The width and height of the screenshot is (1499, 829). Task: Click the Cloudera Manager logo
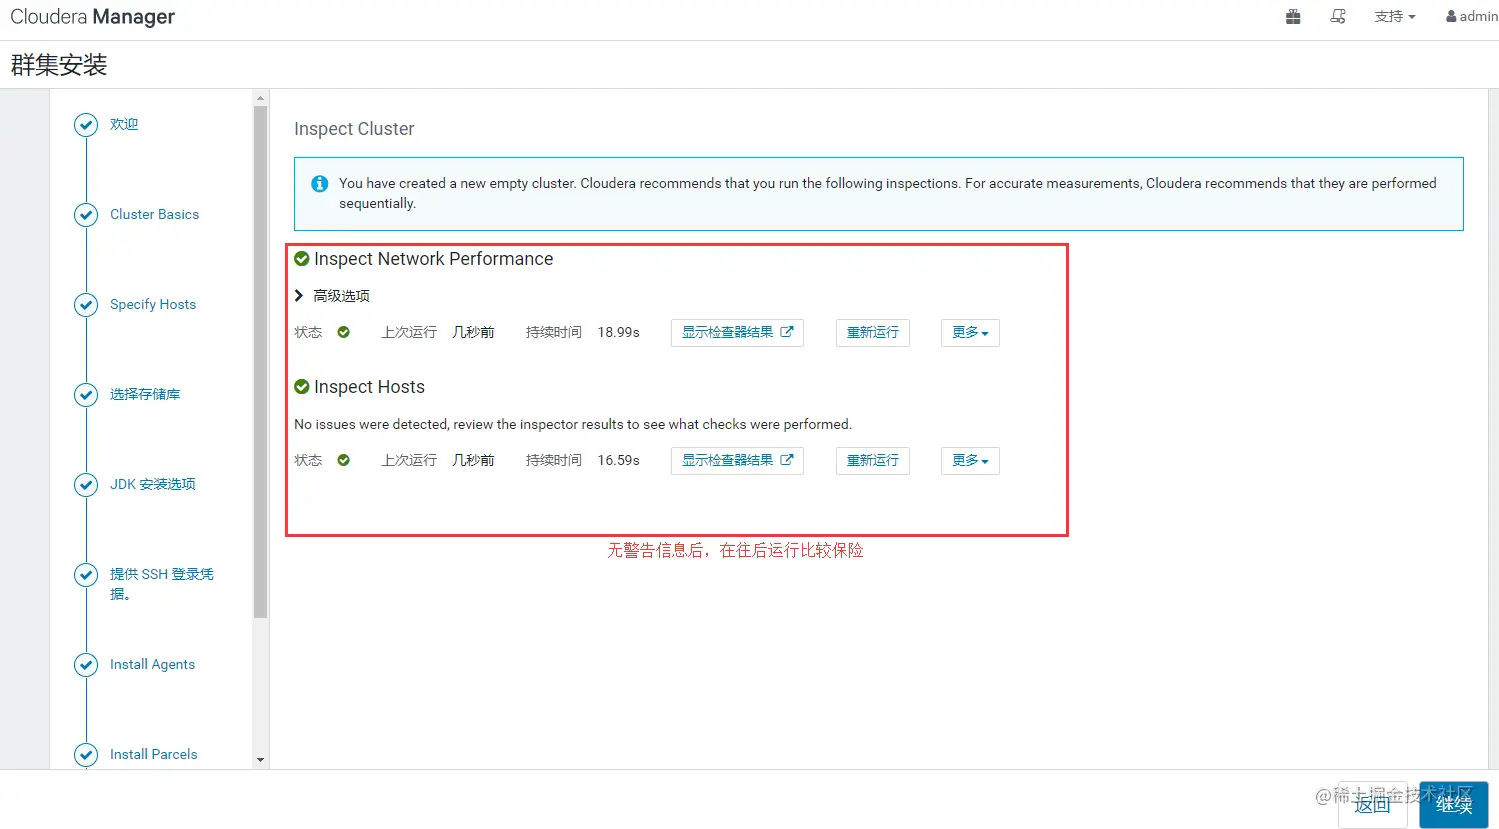pyautogui.click(x=93, y=17)
